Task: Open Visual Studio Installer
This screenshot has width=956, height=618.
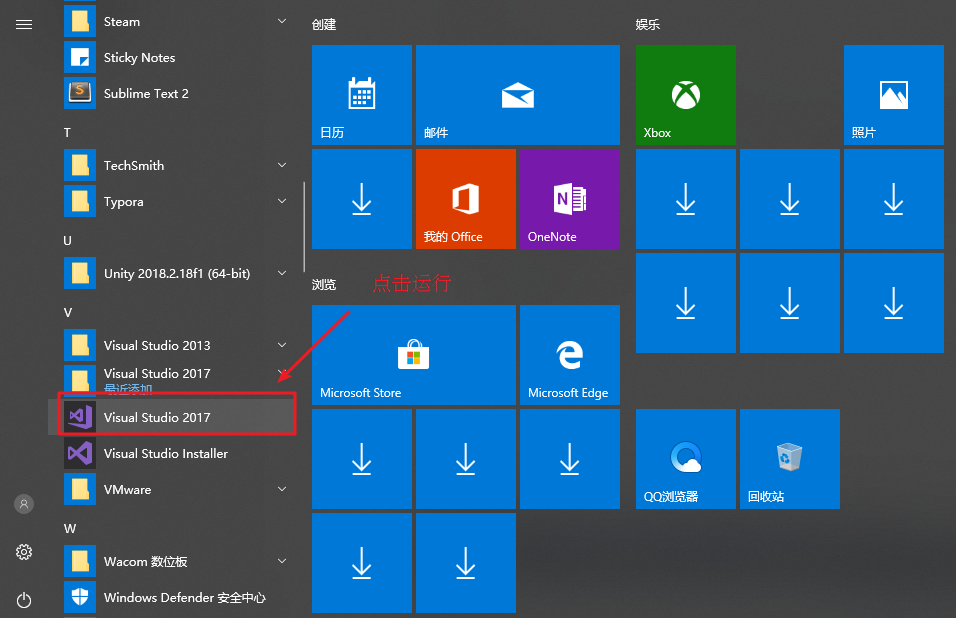Action: pos(165,453)
